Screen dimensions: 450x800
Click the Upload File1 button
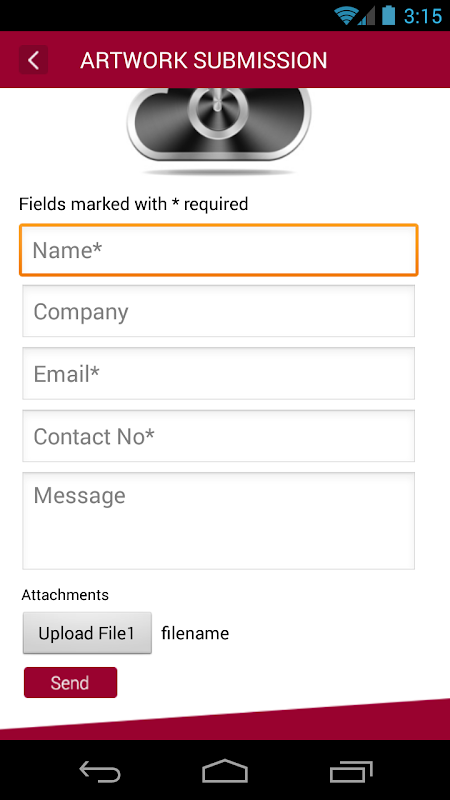coord(87,633)
